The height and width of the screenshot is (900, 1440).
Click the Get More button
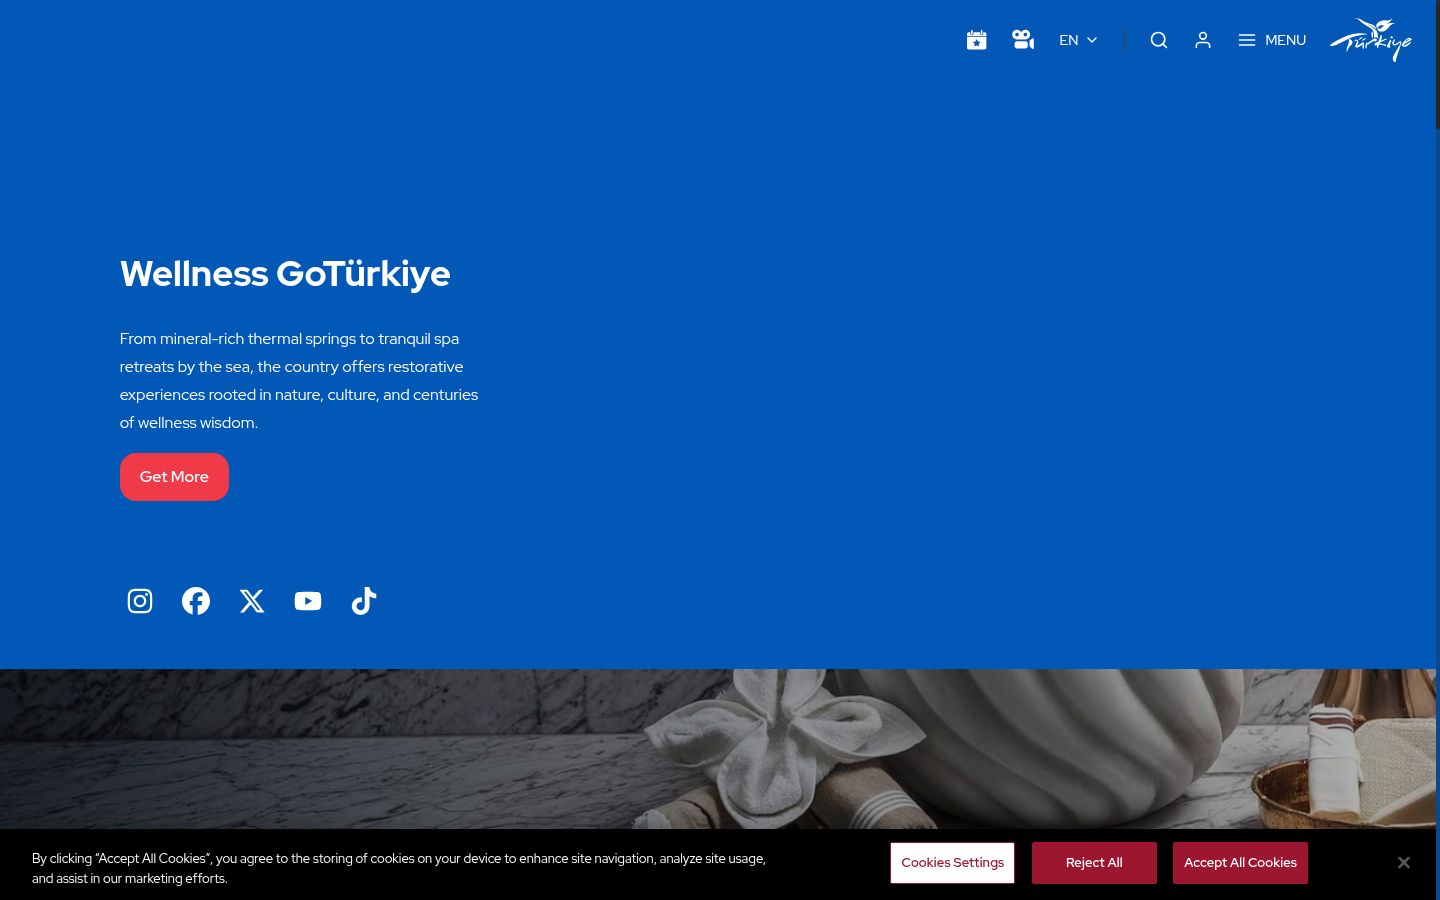pyautogui.click(x=174, y=477)
